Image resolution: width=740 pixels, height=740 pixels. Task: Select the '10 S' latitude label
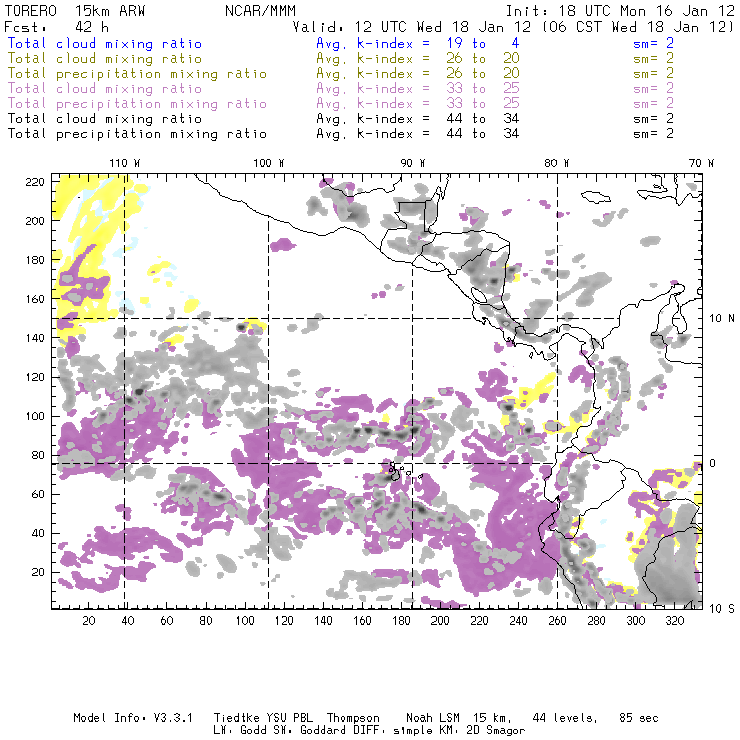pos(722,609)
